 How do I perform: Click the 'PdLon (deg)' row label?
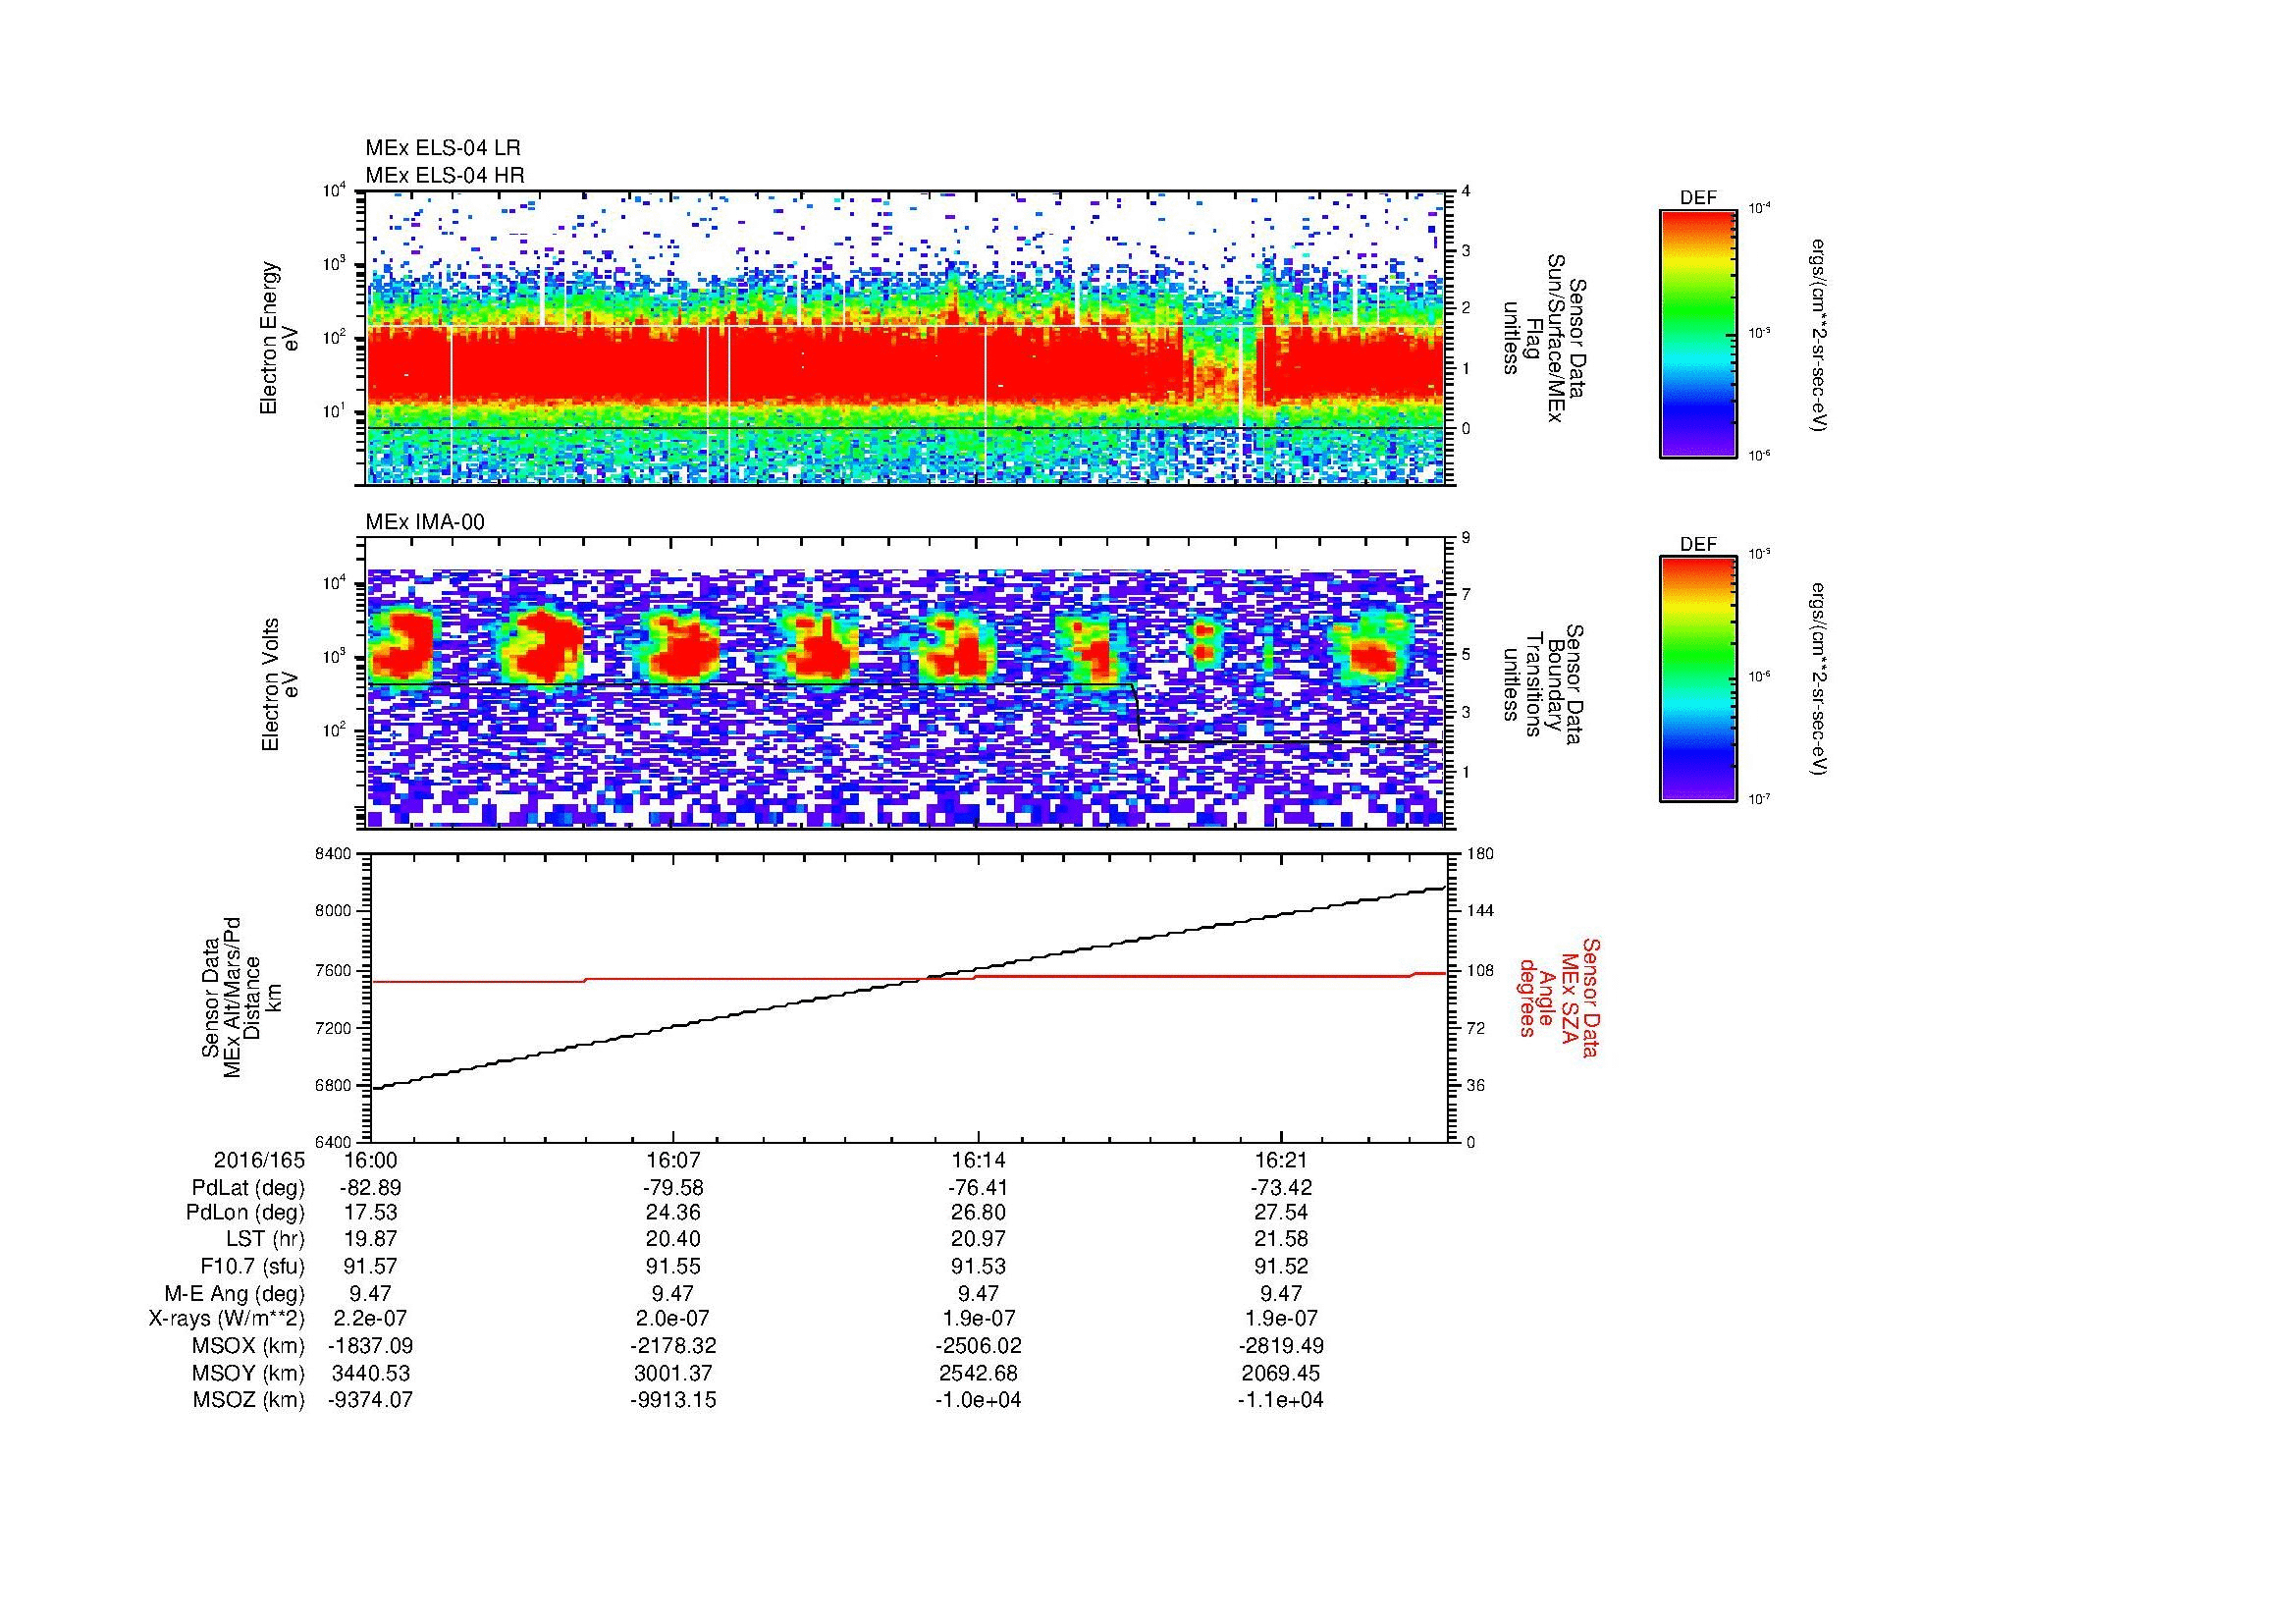245,1213
